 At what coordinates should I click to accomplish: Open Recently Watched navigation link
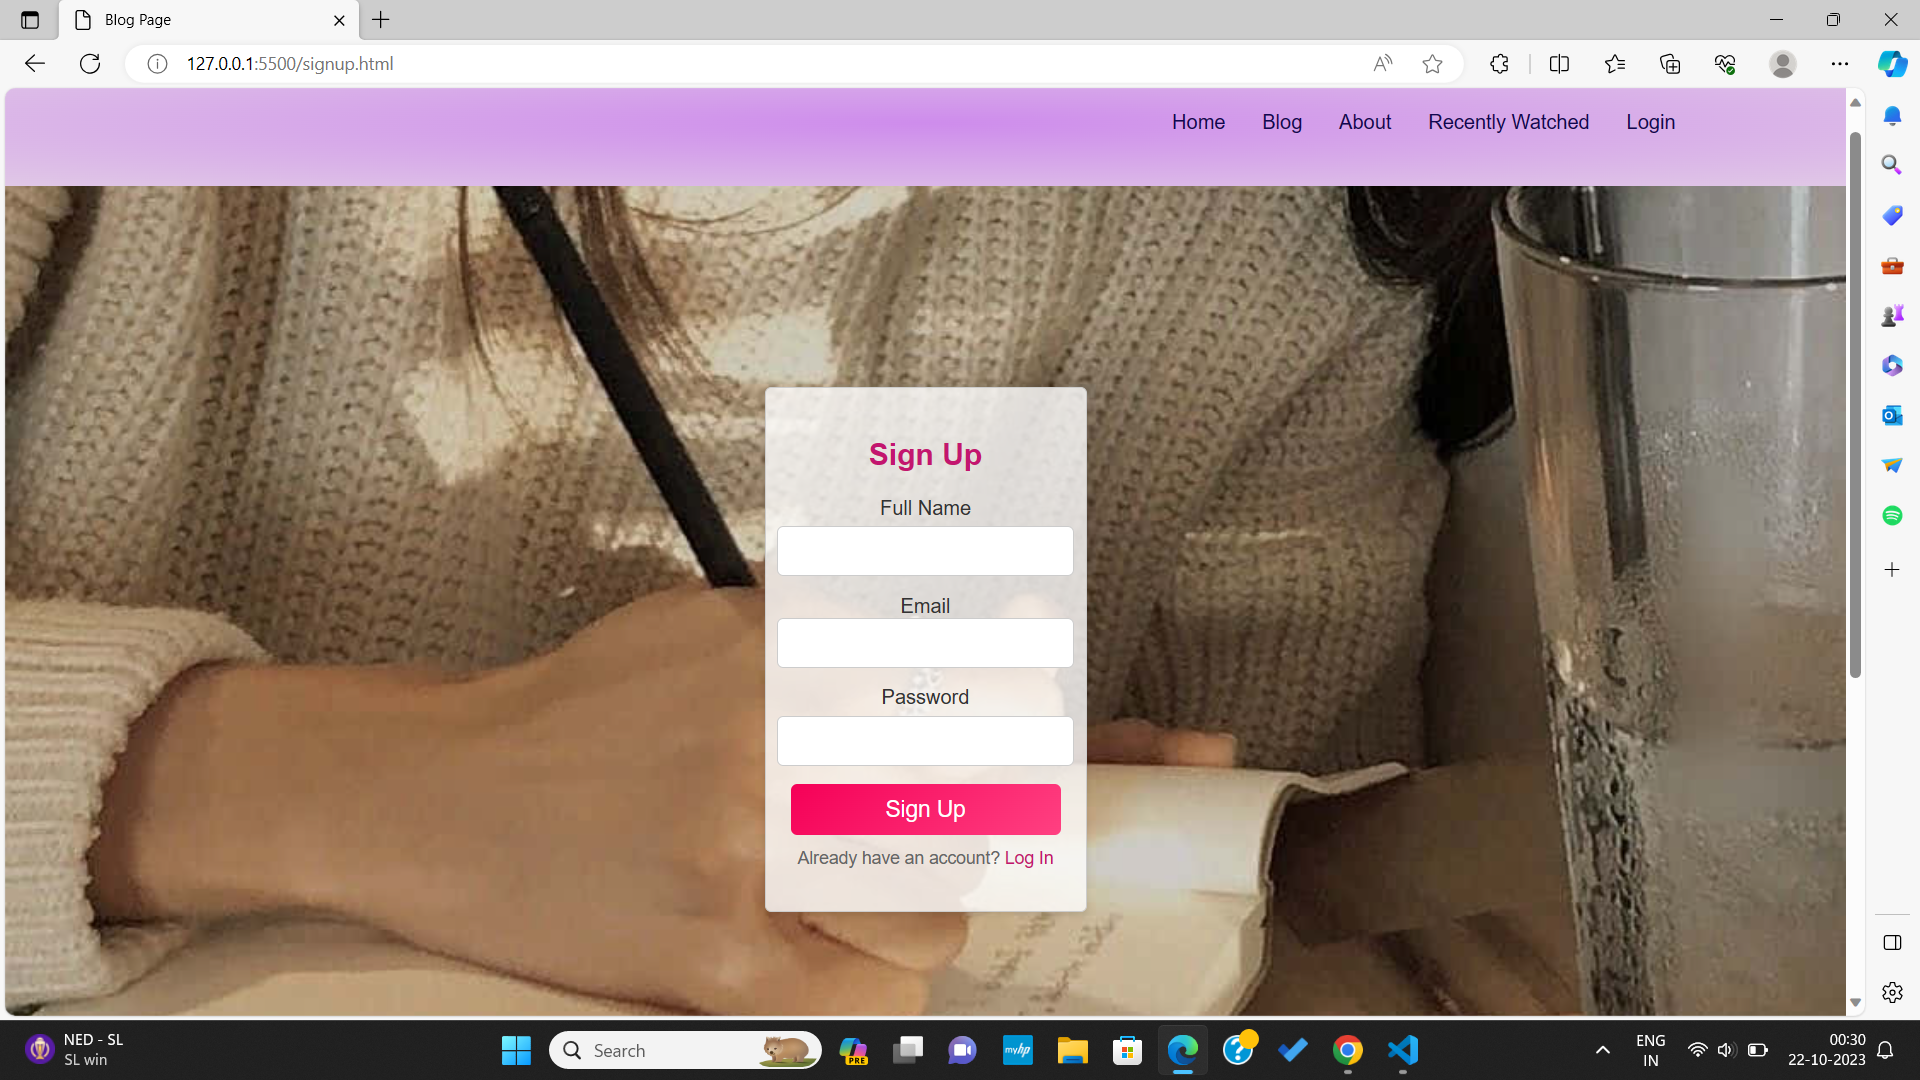[1508, 122]
